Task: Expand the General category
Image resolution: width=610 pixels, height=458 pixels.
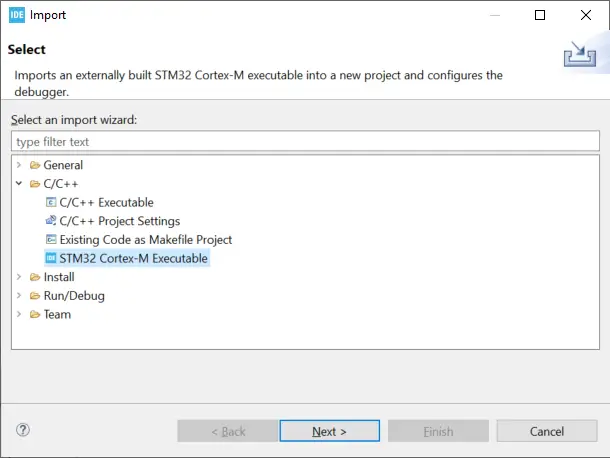Action: (19, 165)
